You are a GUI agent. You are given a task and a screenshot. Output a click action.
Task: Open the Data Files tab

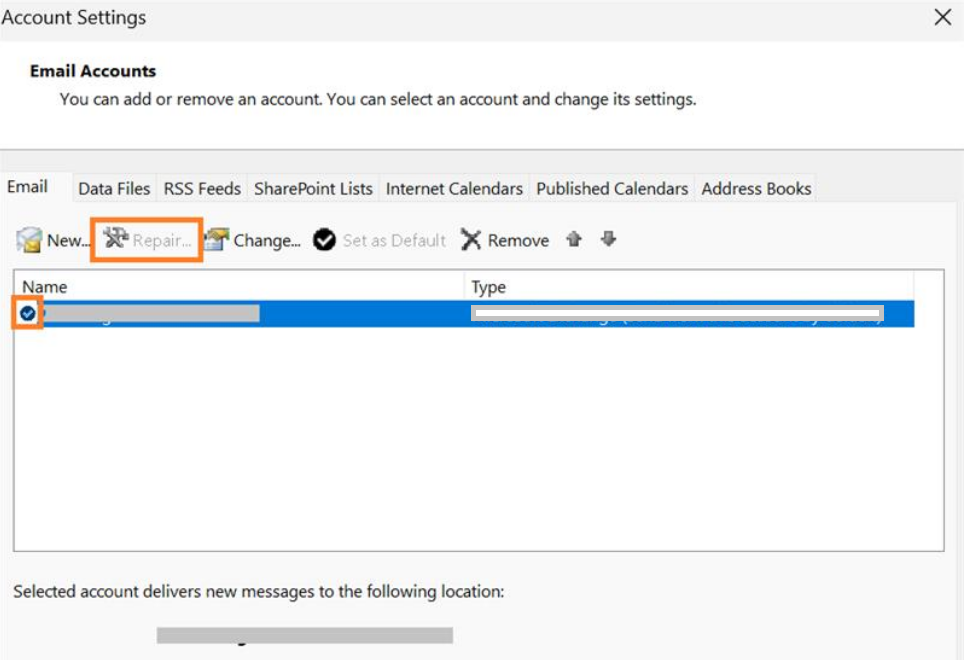[114, 189]
